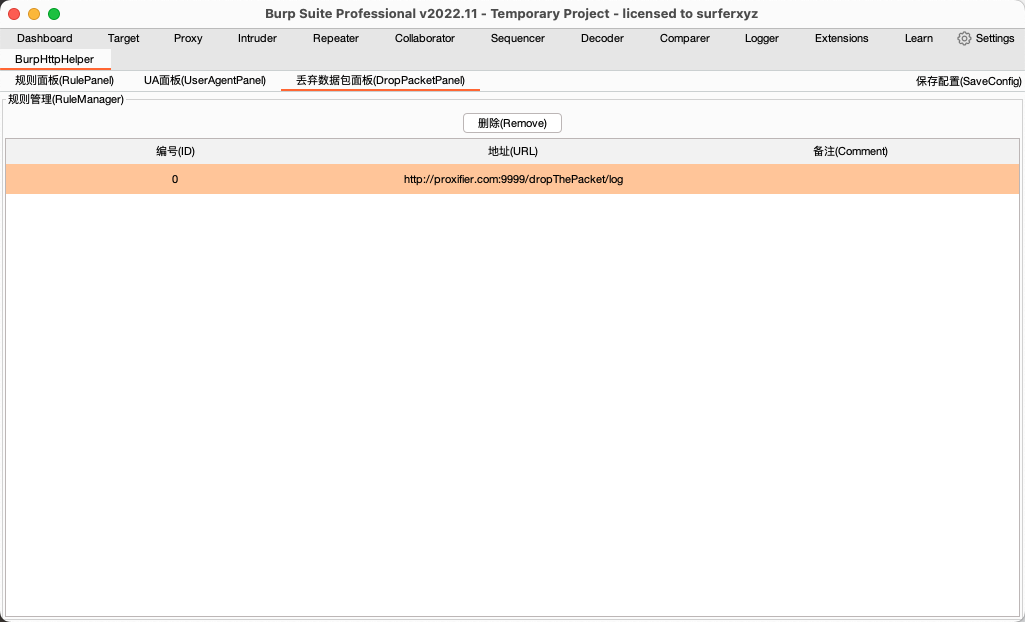Select the proxifier.com dropThePacket URL cell
This screenshot has width=1025, height=622.
pyautogui.click(x=513, y=179)
